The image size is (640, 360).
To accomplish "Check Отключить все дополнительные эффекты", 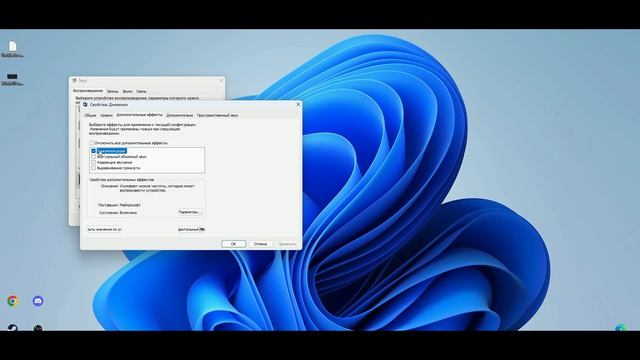I will point(91,143).
